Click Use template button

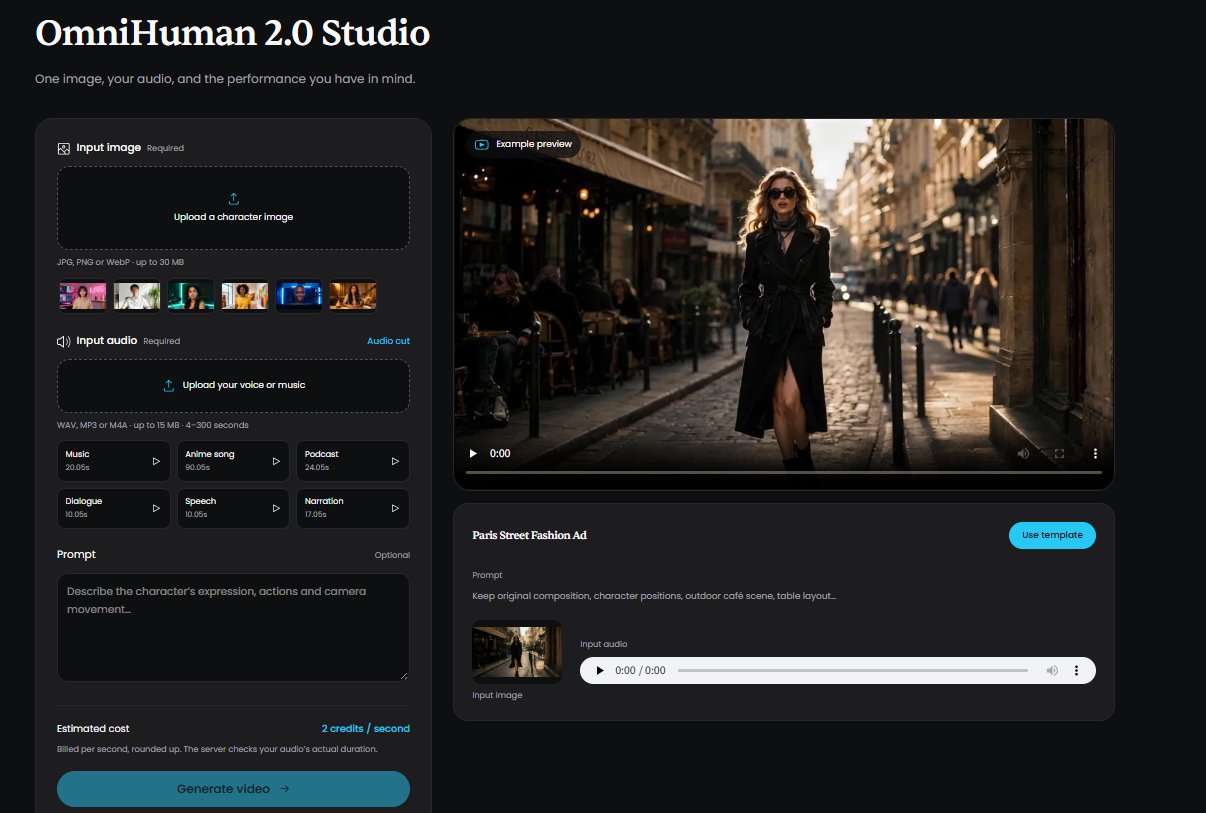(x=1052, y=535)
